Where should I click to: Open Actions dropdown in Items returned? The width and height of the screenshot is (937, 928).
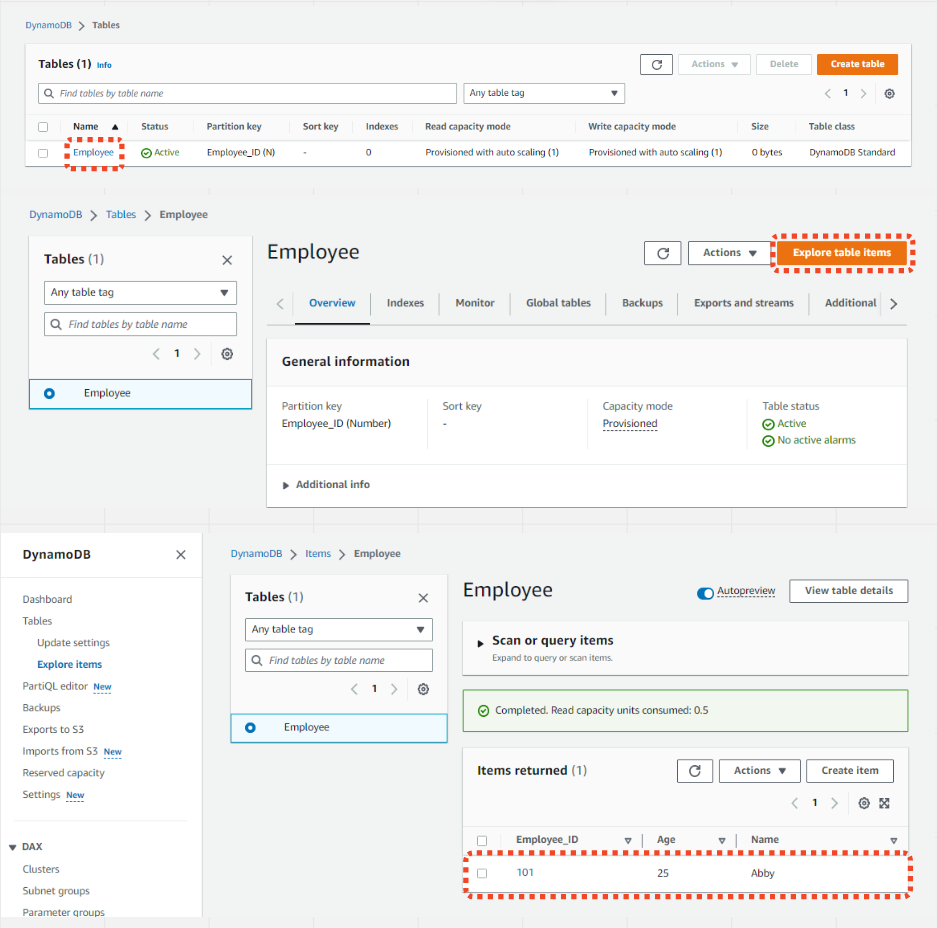(760, 771)
